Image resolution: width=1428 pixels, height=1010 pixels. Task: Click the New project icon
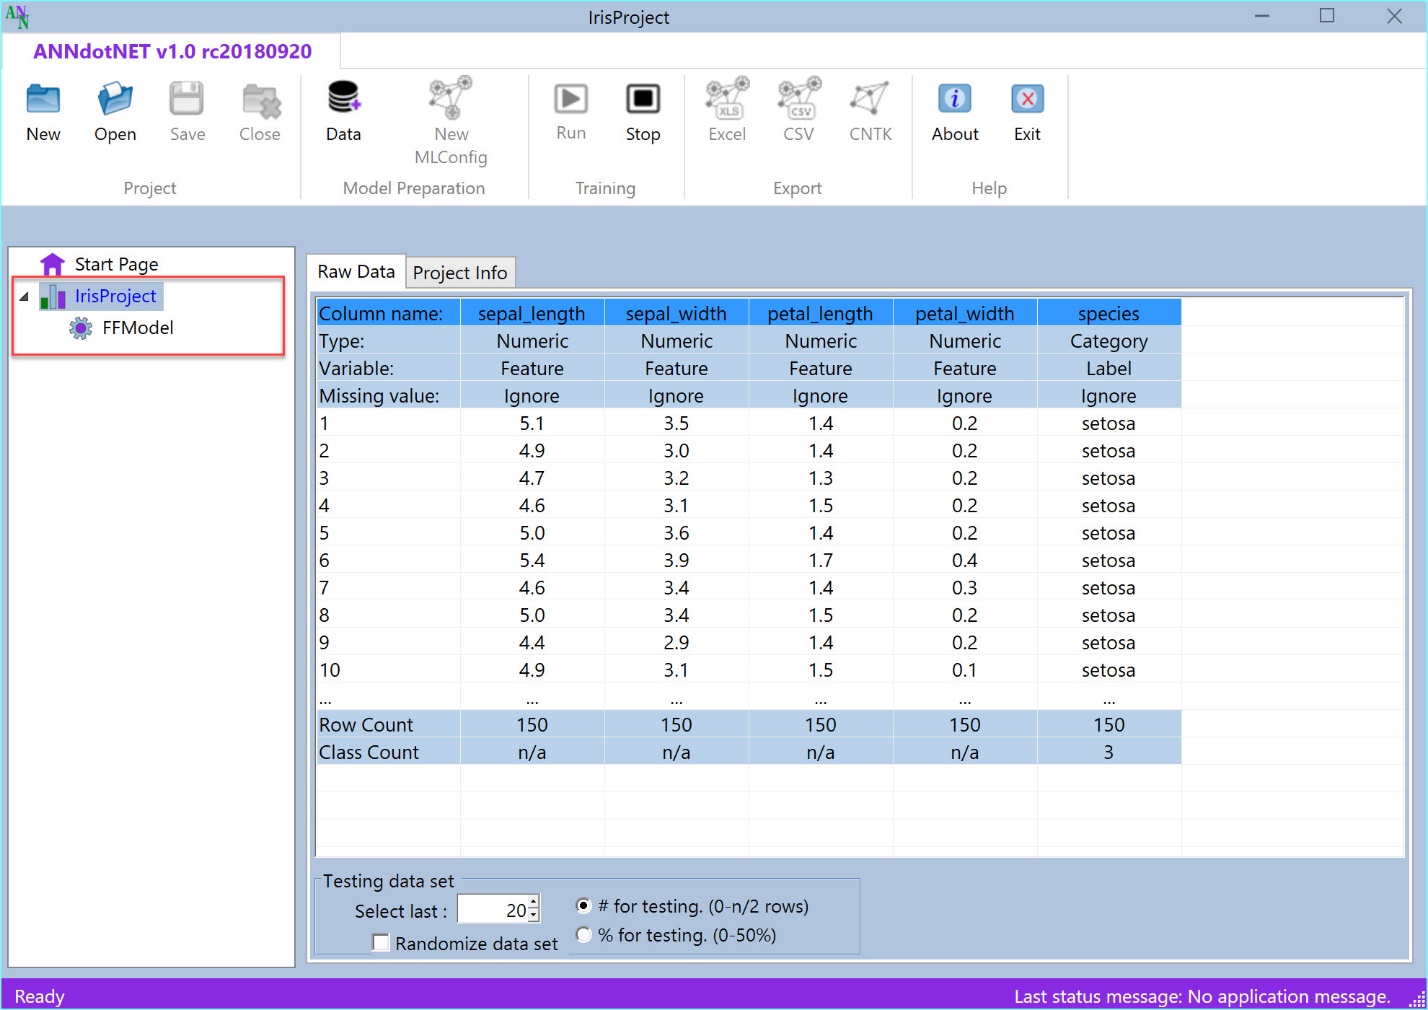coord(43,100)
